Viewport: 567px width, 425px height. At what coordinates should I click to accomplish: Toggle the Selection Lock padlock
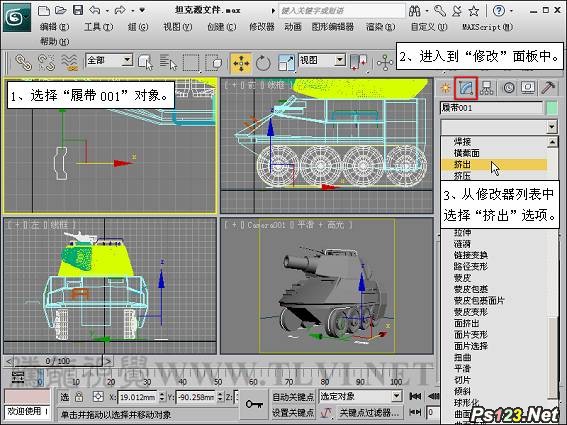(78, 397)
